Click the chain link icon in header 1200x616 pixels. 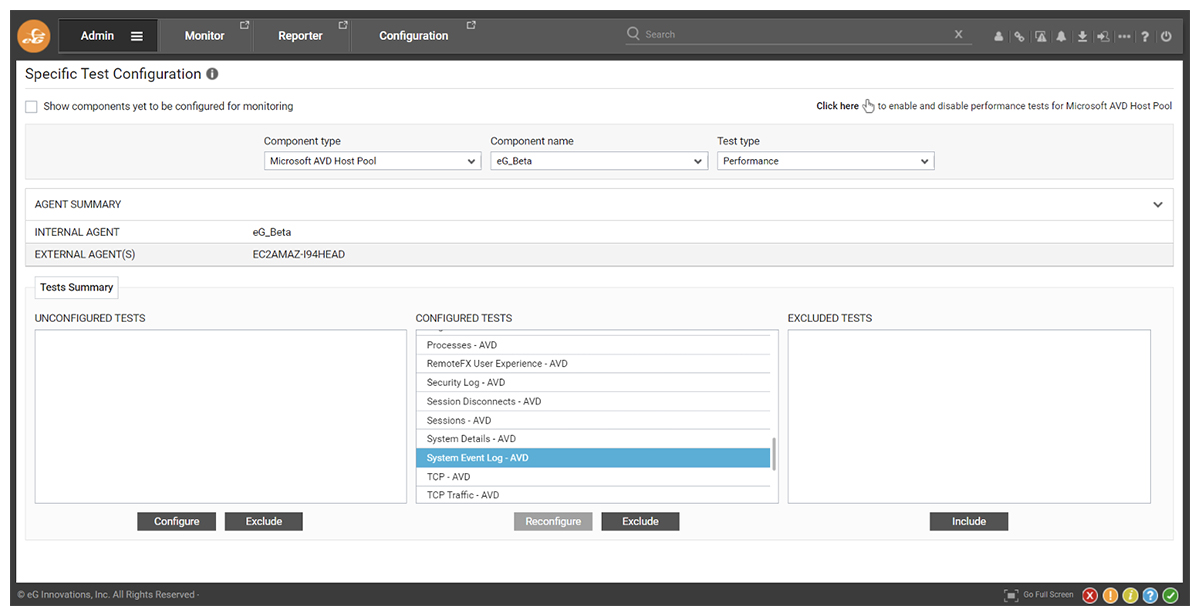pos(1019,36)
